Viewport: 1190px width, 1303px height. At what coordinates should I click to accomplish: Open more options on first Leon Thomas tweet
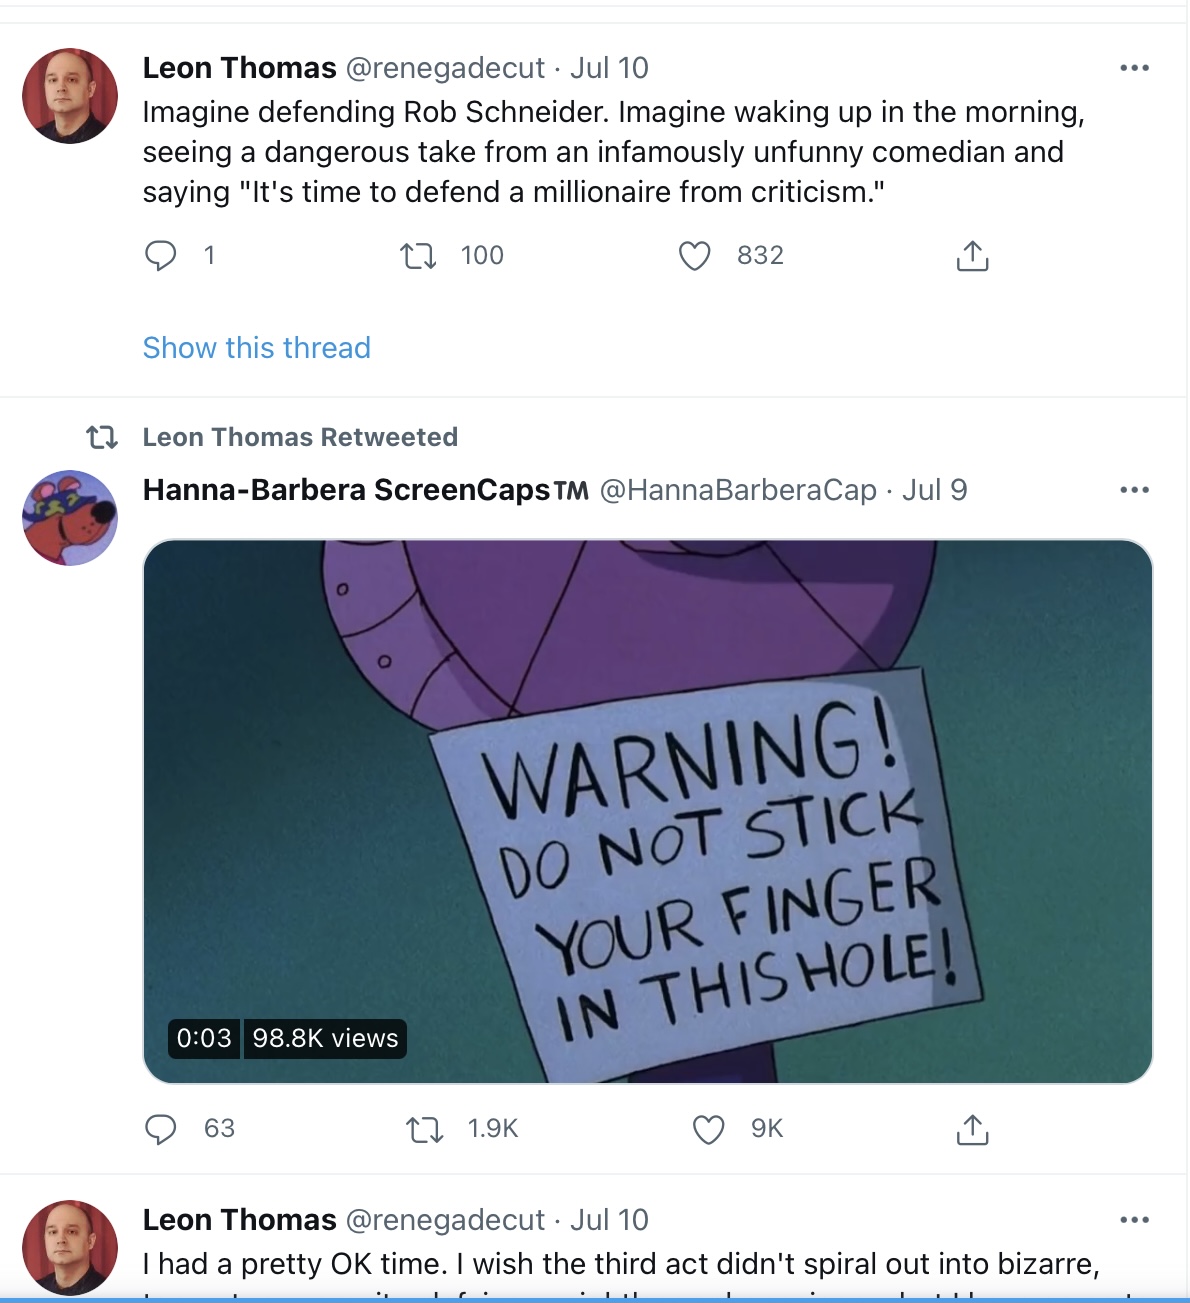[1134, 68]
